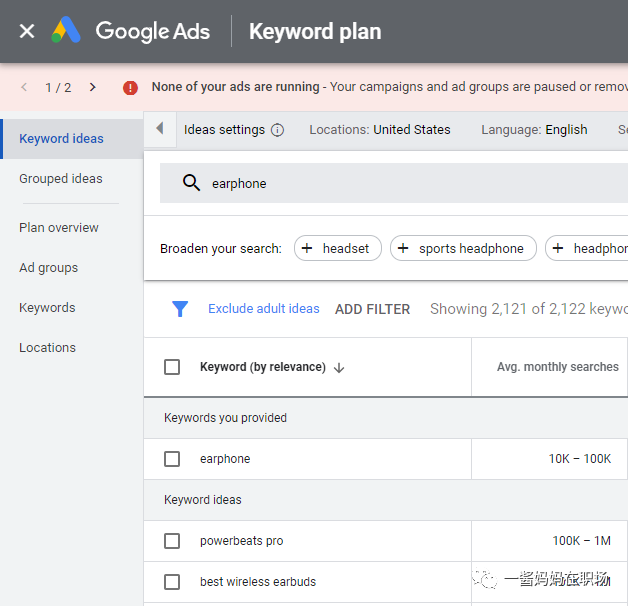The width and height of the screenshot is (628, 606).
Task: Click the Google Ads logo
Action: [x=67, y=31]
